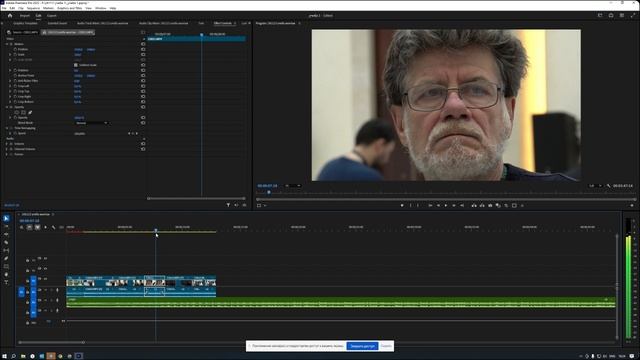Open the File menu
The height and width of the screenshot is (360, 640).
[4, 8]
